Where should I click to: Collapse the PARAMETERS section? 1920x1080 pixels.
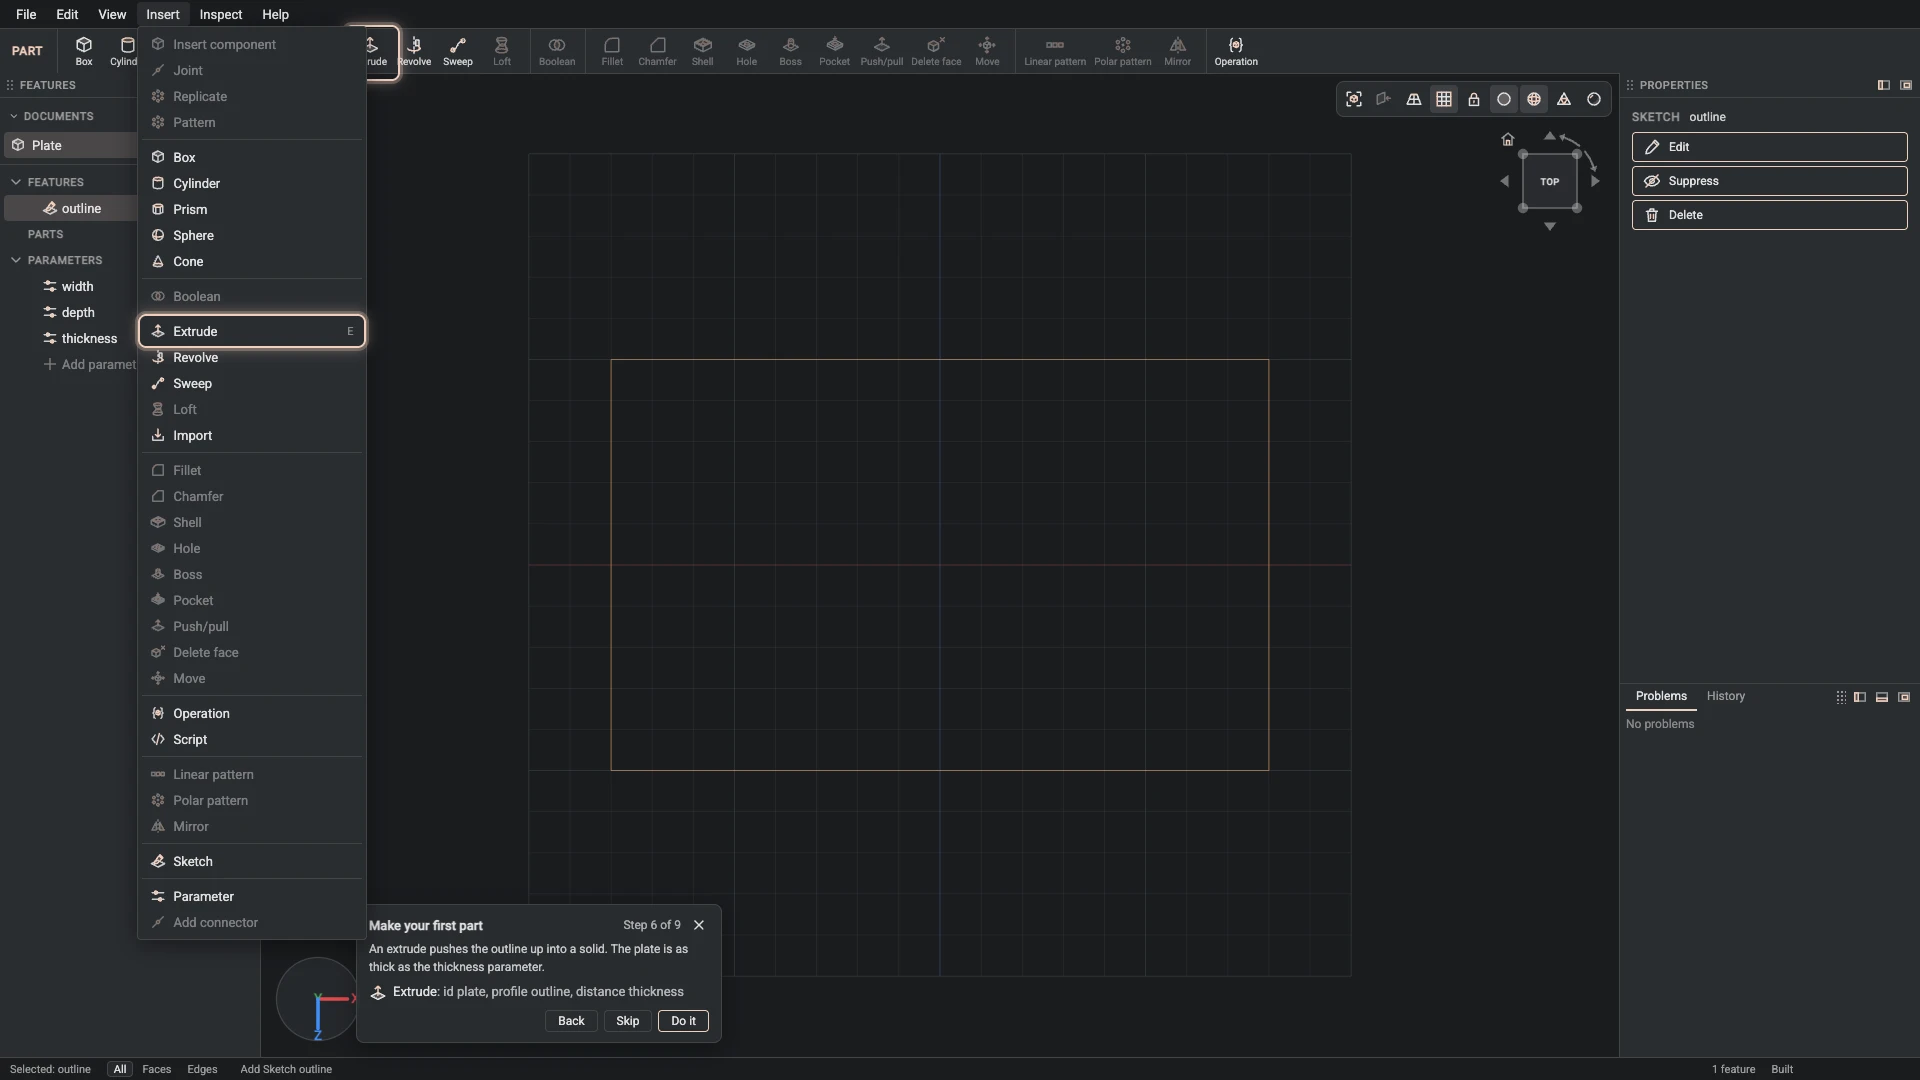[16, 260]
